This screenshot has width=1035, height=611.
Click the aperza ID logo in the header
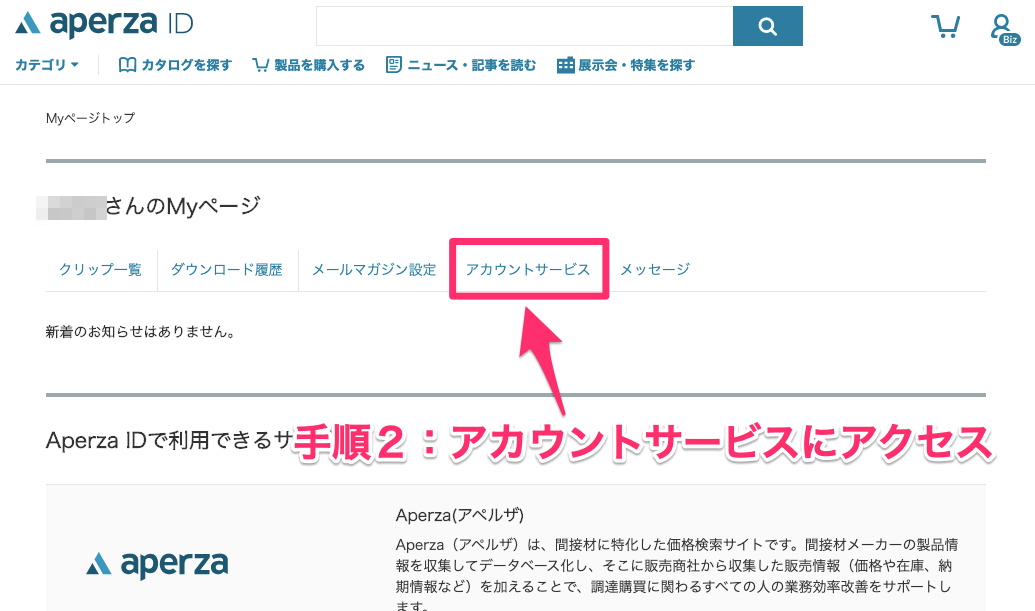[x=100, y=24]
